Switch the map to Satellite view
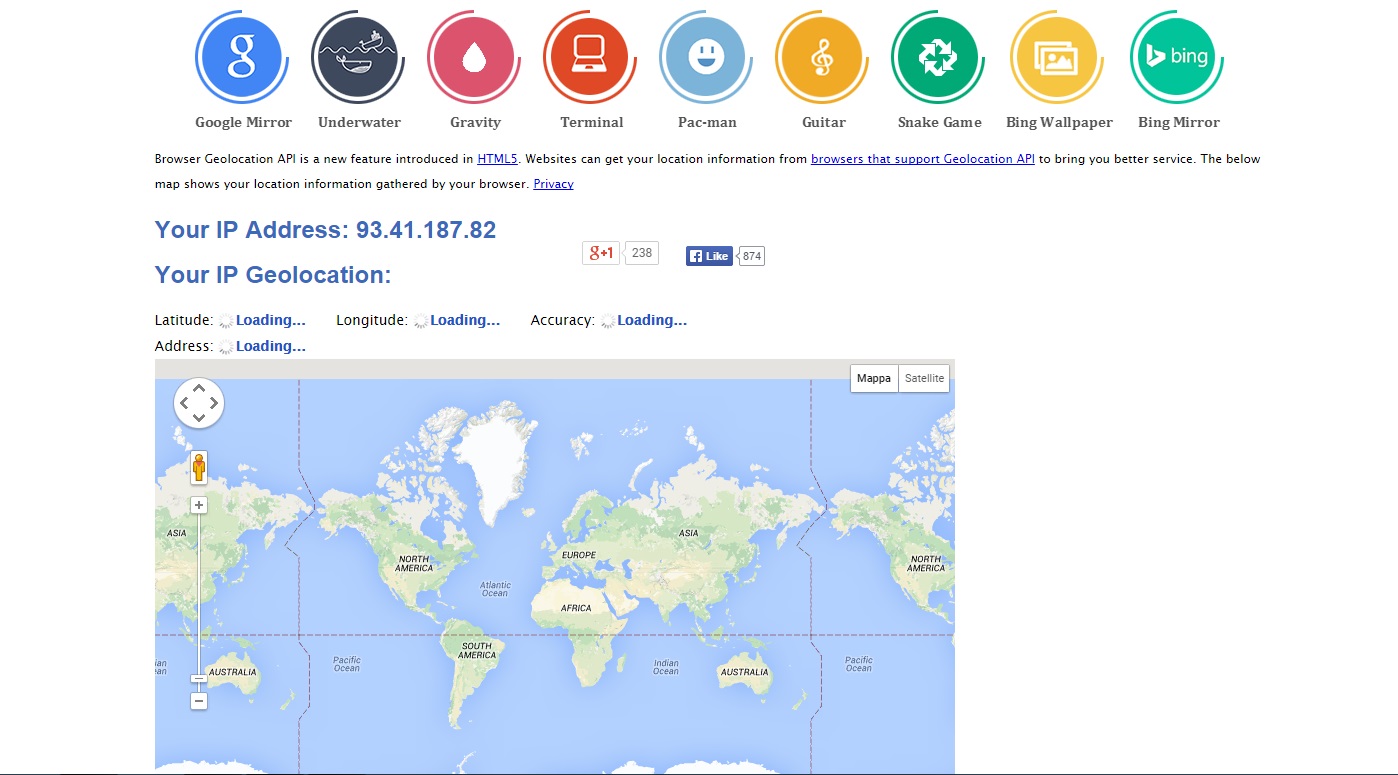Screen dimensions: 1398x775 pos(924,379)
